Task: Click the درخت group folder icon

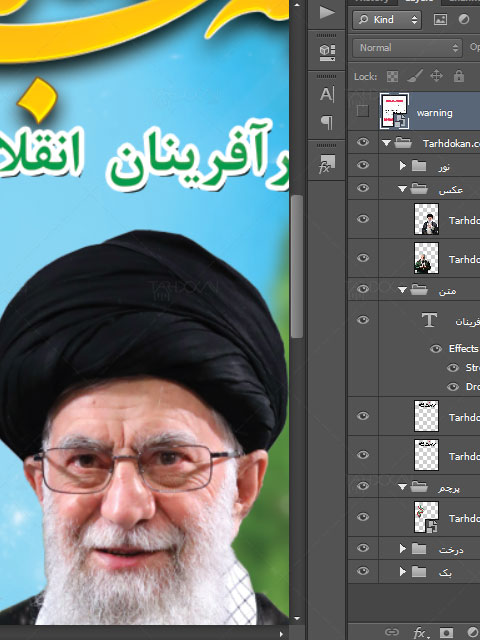Action: click(419, 549)
